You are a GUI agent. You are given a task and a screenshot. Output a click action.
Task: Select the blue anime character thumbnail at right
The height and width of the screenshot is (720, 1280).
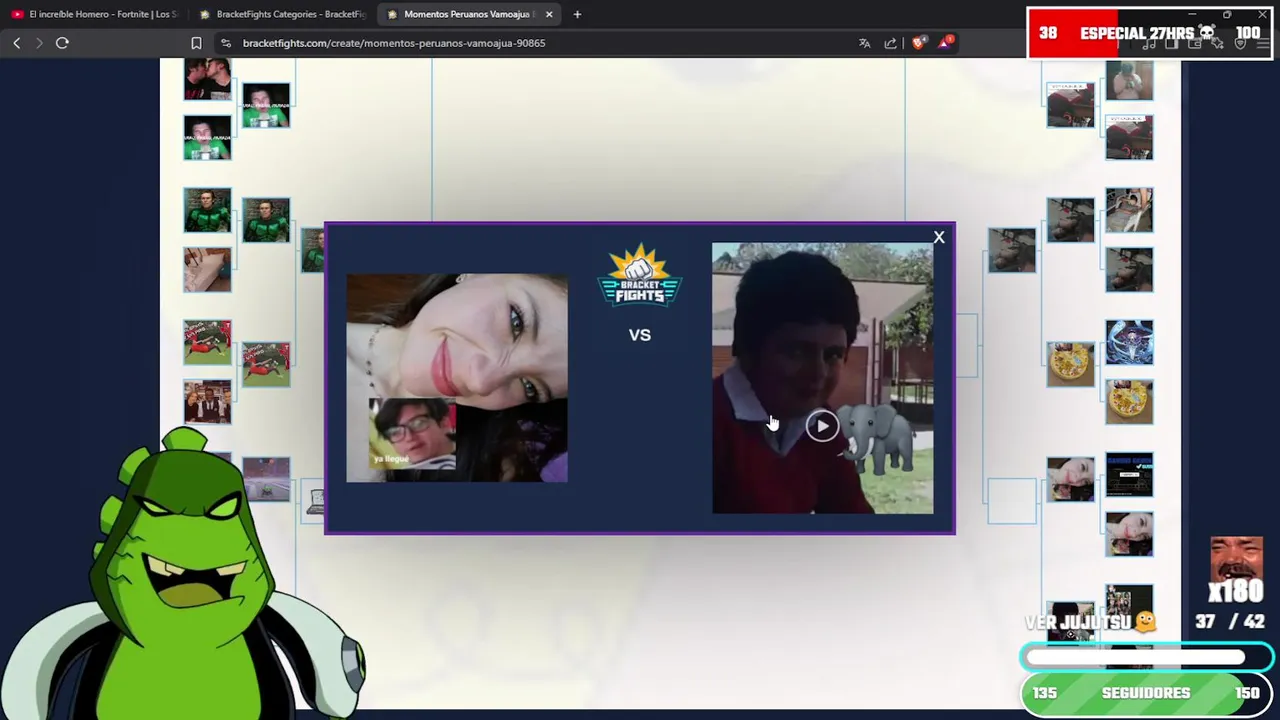coord(1129,342)
